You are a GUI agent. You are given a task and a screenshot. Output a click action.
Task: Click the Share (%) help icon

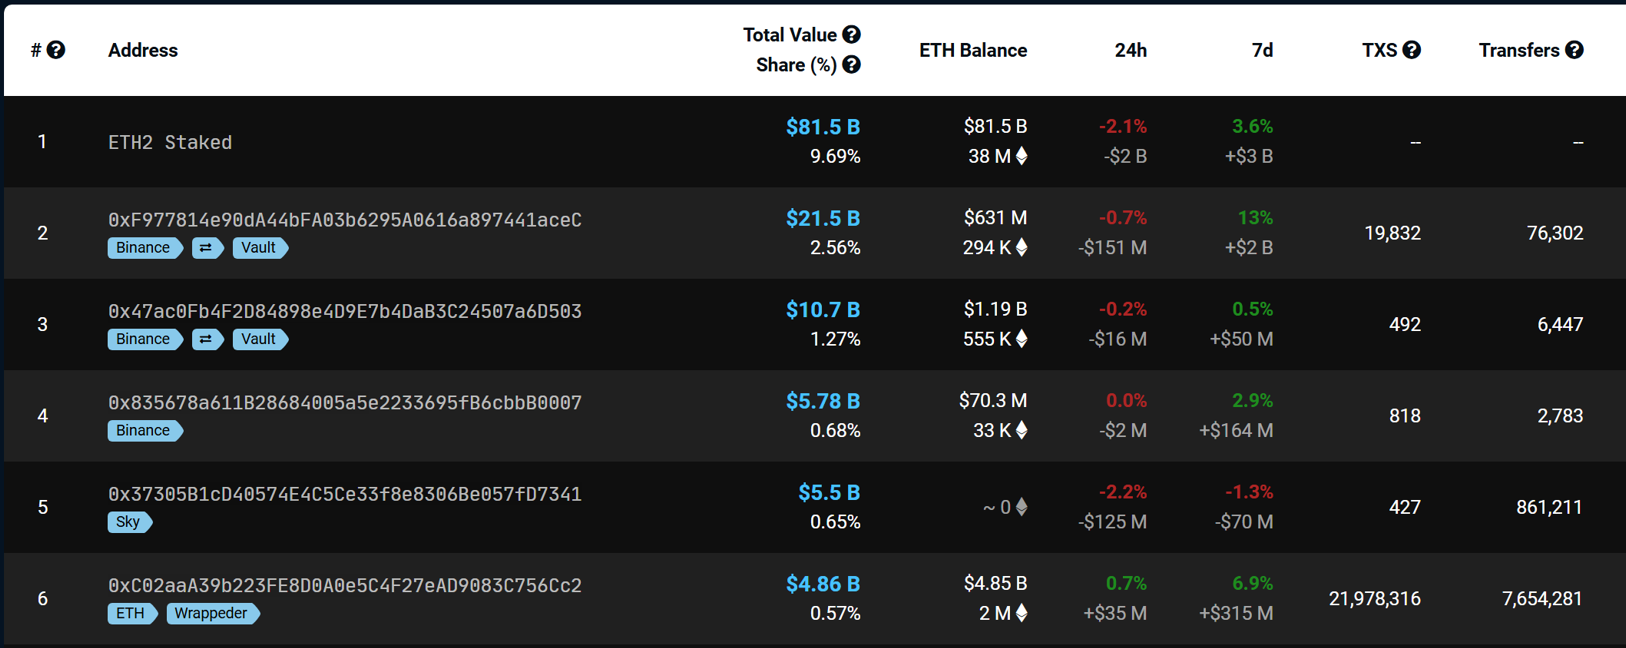[851, 65]
